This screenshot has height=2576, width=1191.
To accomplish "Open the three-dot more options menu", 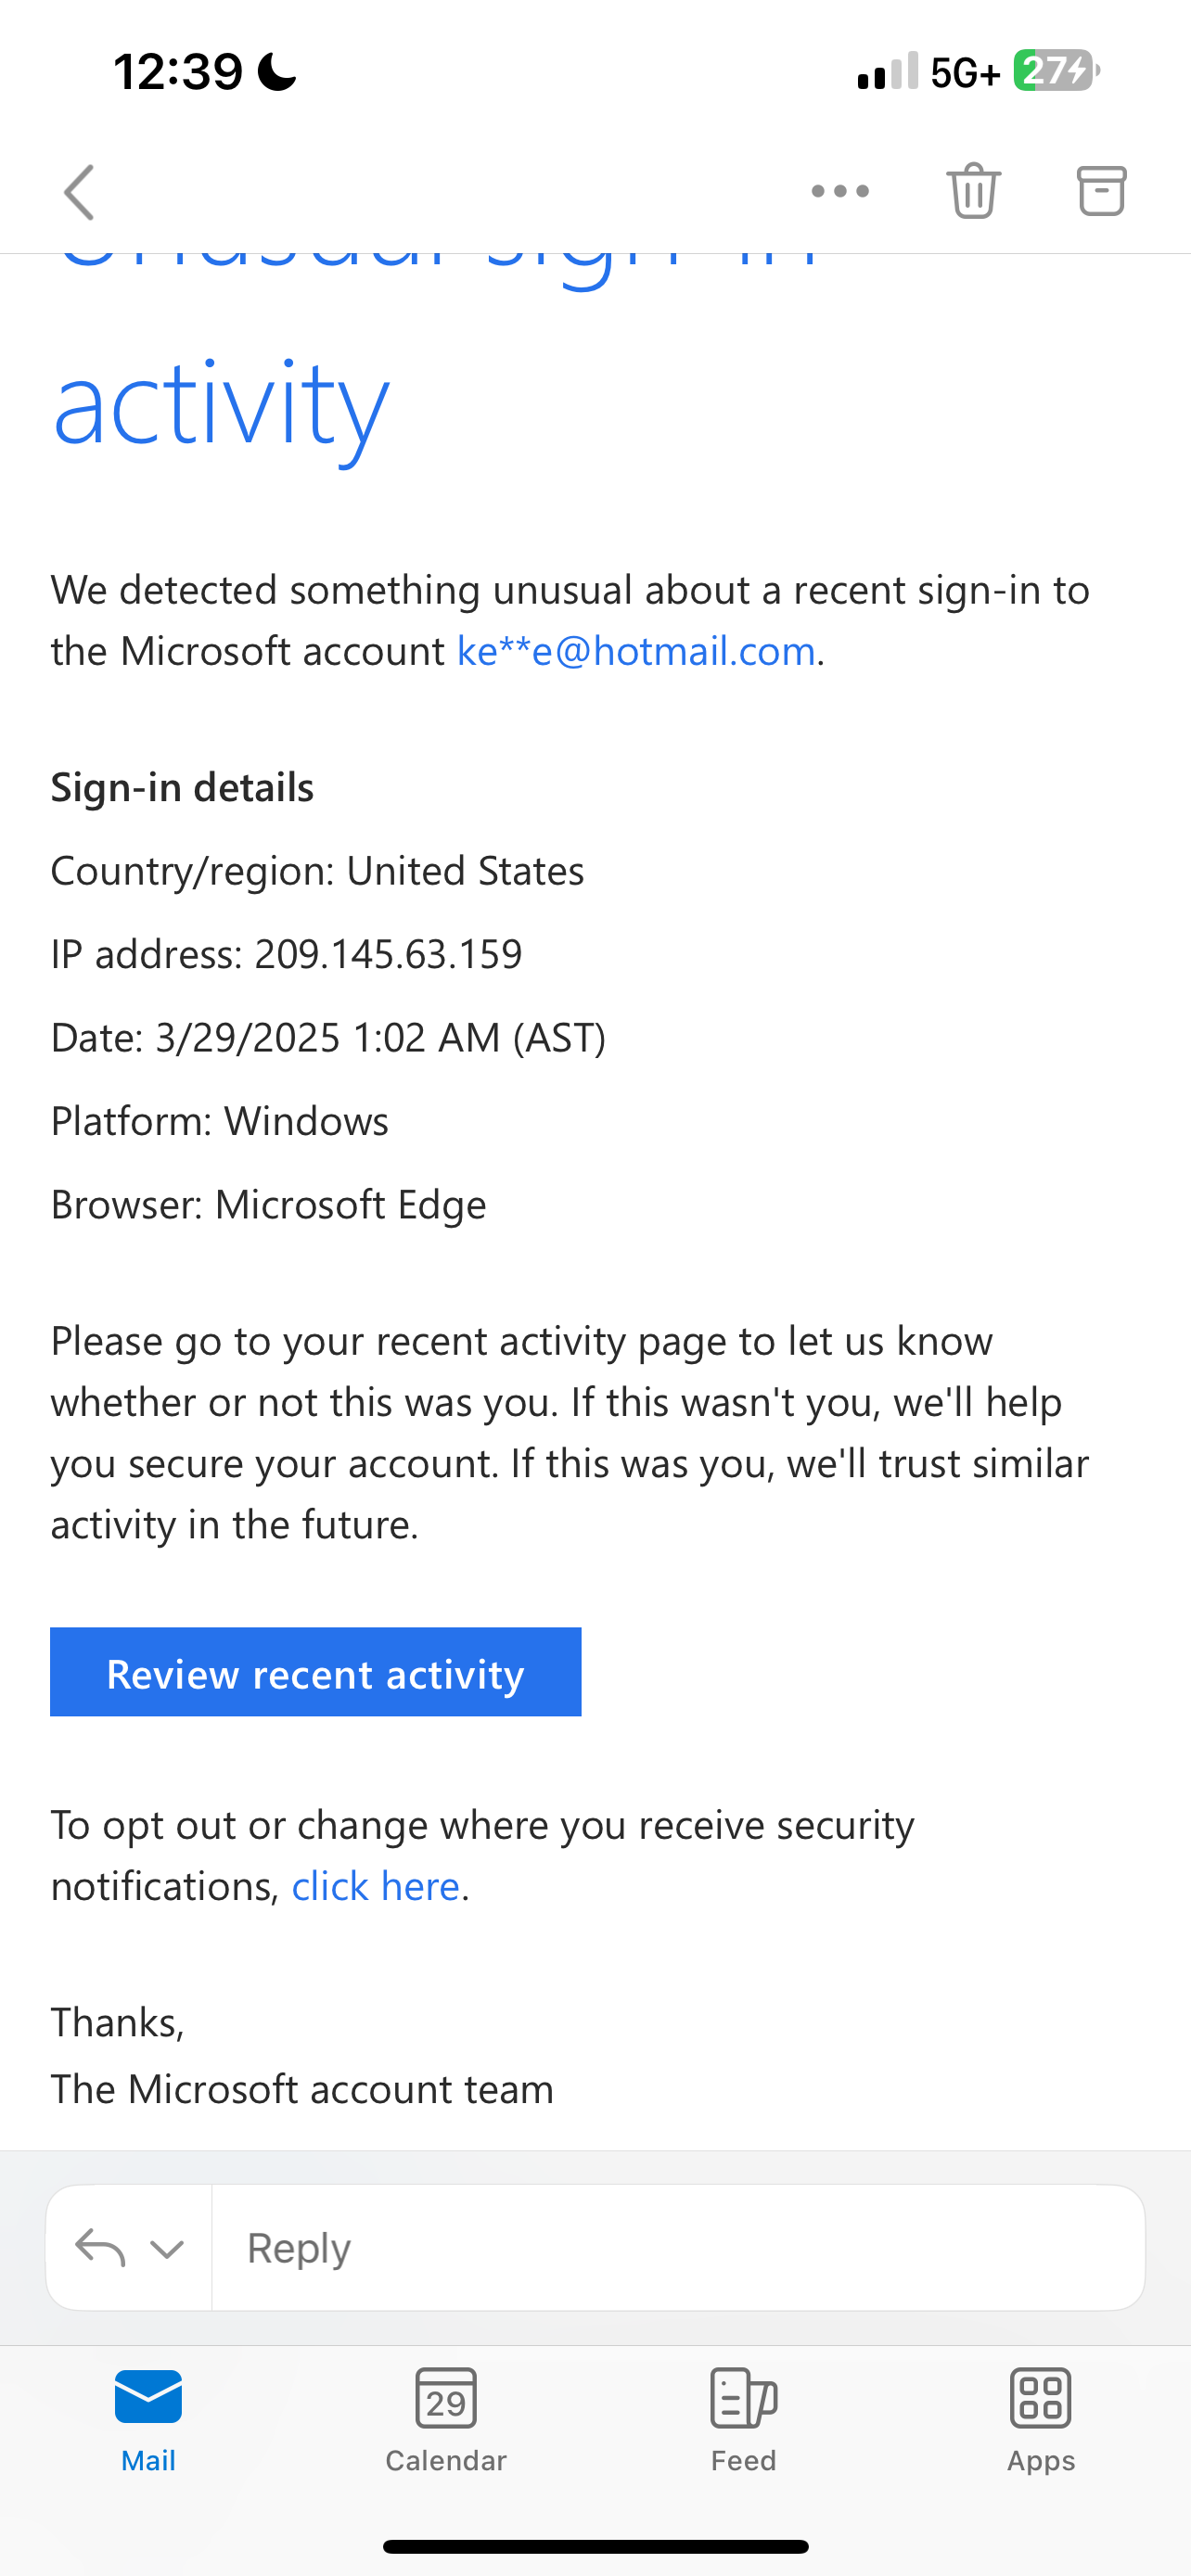I will tap(840, 191).
